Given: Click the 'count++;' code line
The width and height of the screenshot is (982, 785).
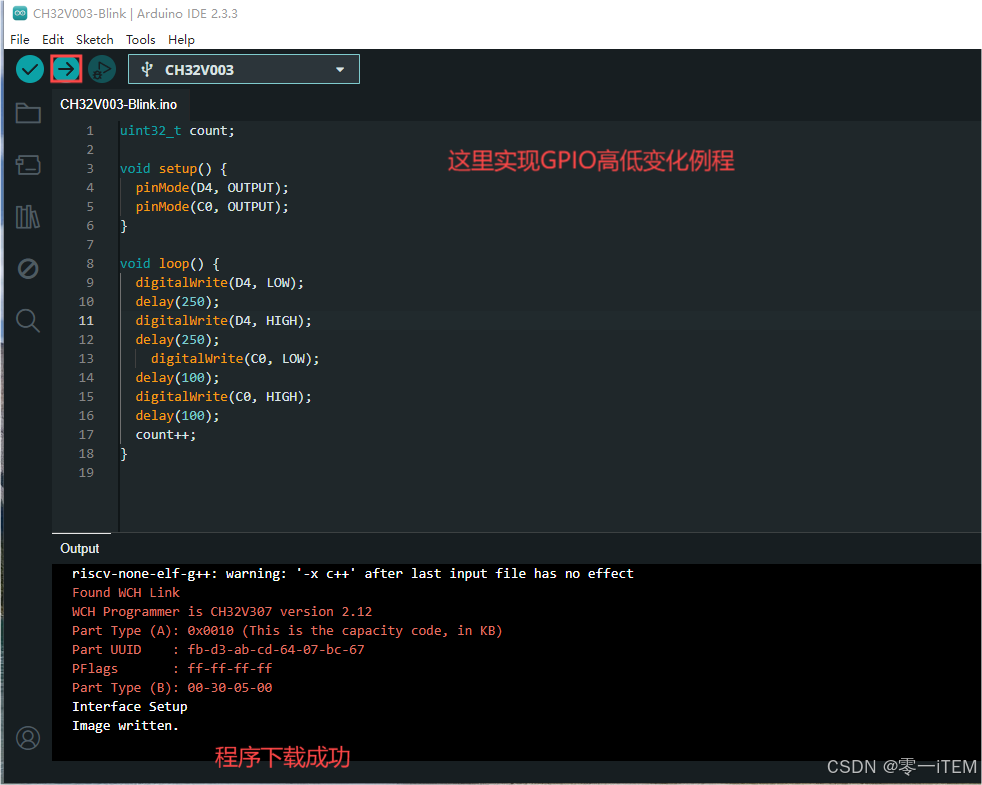Looking at the screenshot, I should [166, 435].
